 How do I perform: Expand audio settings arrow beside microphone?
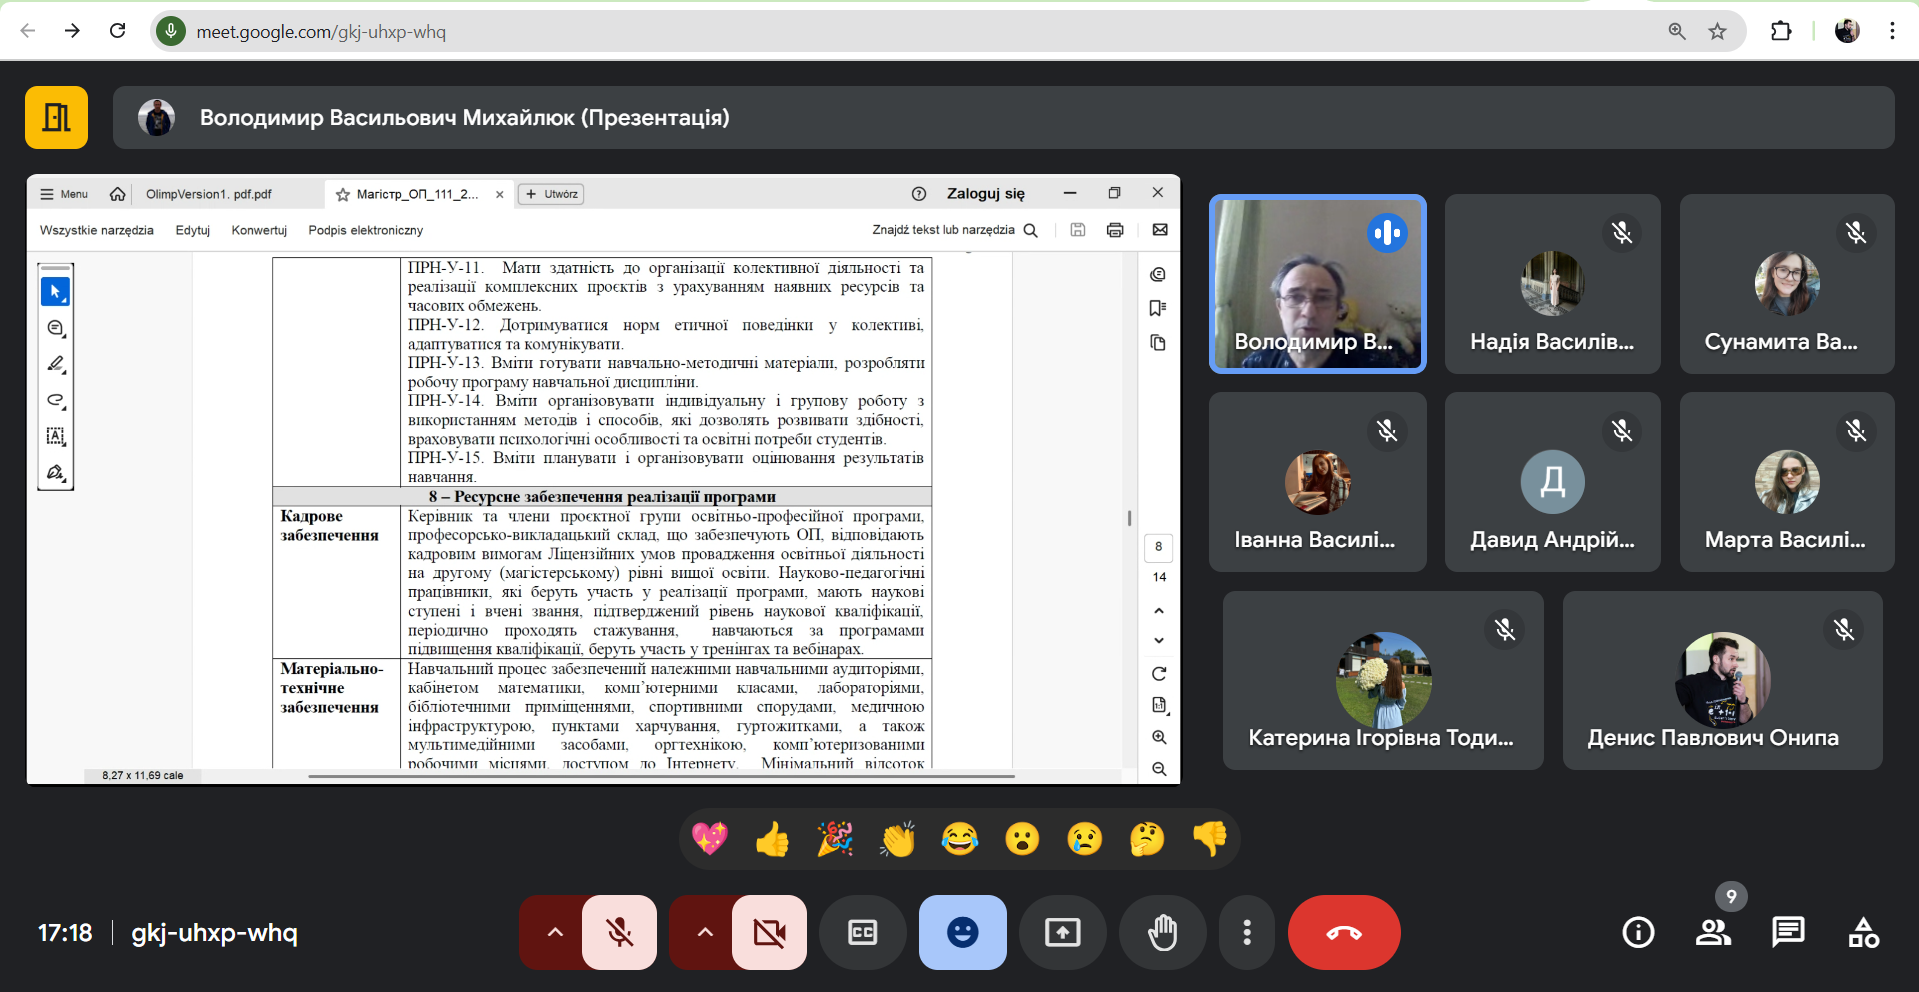(554, 932)
